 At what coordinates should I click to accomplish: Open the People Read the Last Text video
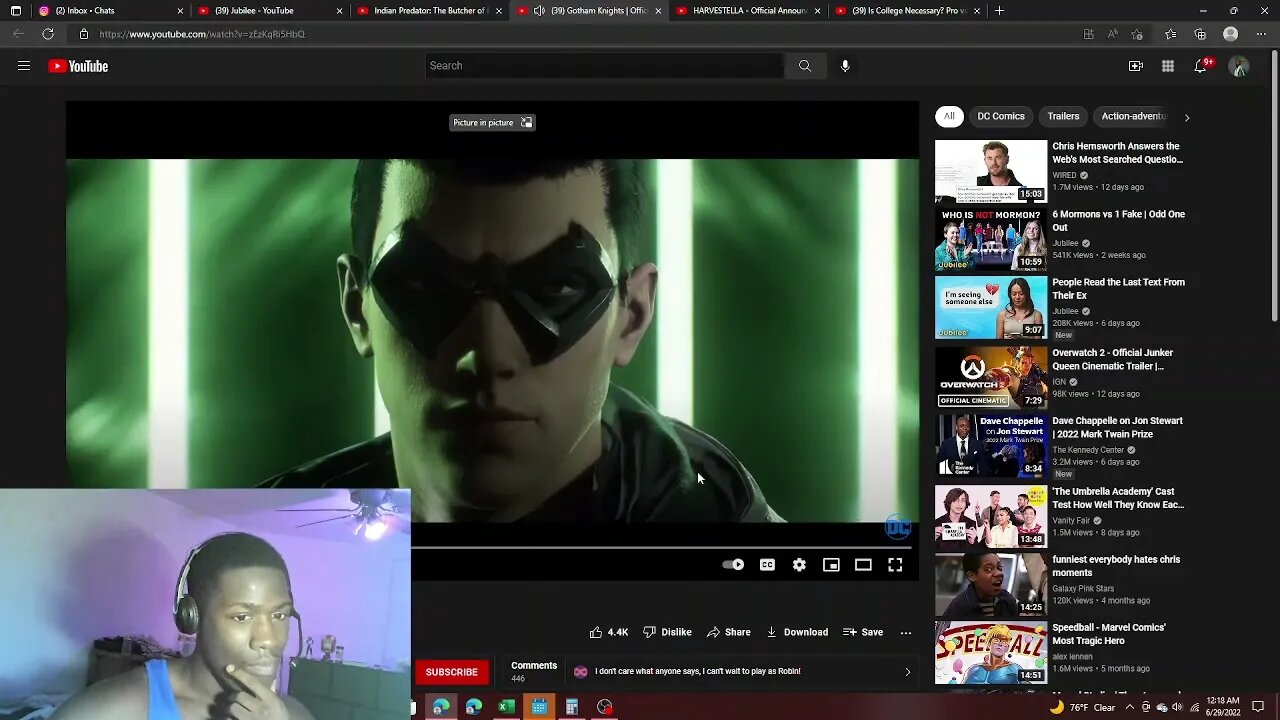pos(1118,288)
